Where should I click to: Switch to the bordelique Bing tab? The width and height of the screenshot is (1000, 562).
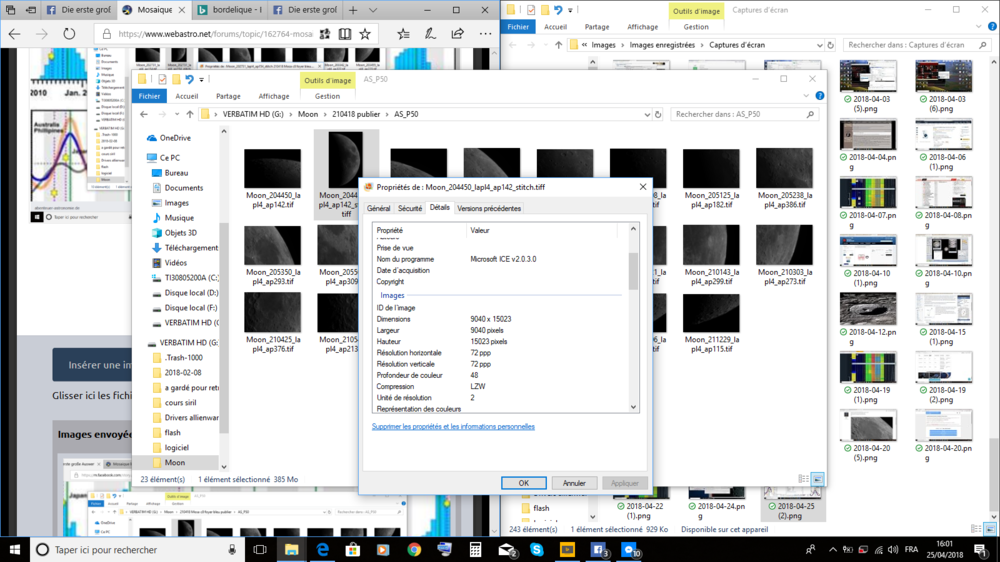click(x=230, y=10)
